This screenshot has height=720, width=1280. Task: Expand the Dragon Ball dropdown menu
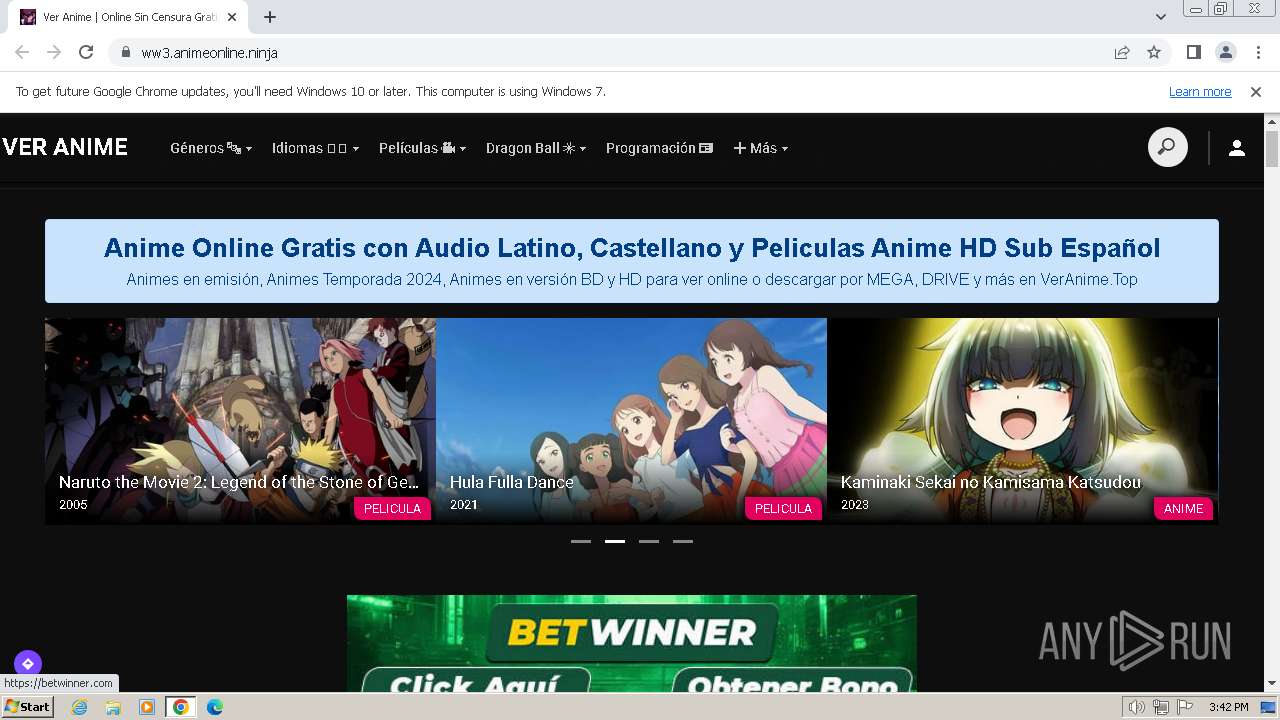tap(536, 148)
